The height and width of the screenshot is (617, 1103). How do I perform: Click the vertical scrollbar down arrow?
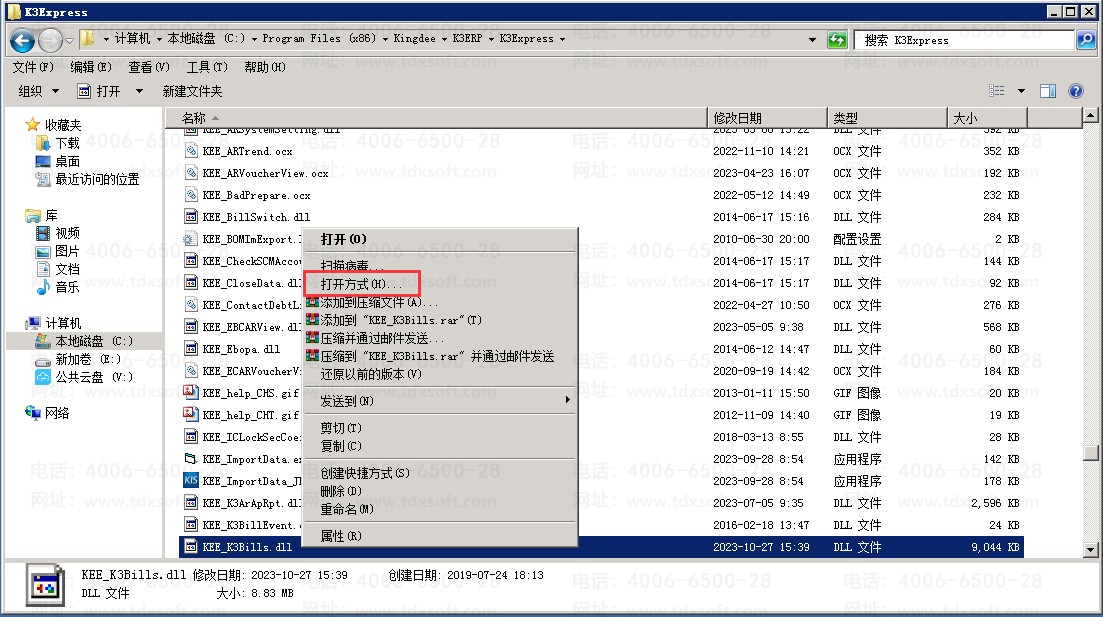(1090, 549)
